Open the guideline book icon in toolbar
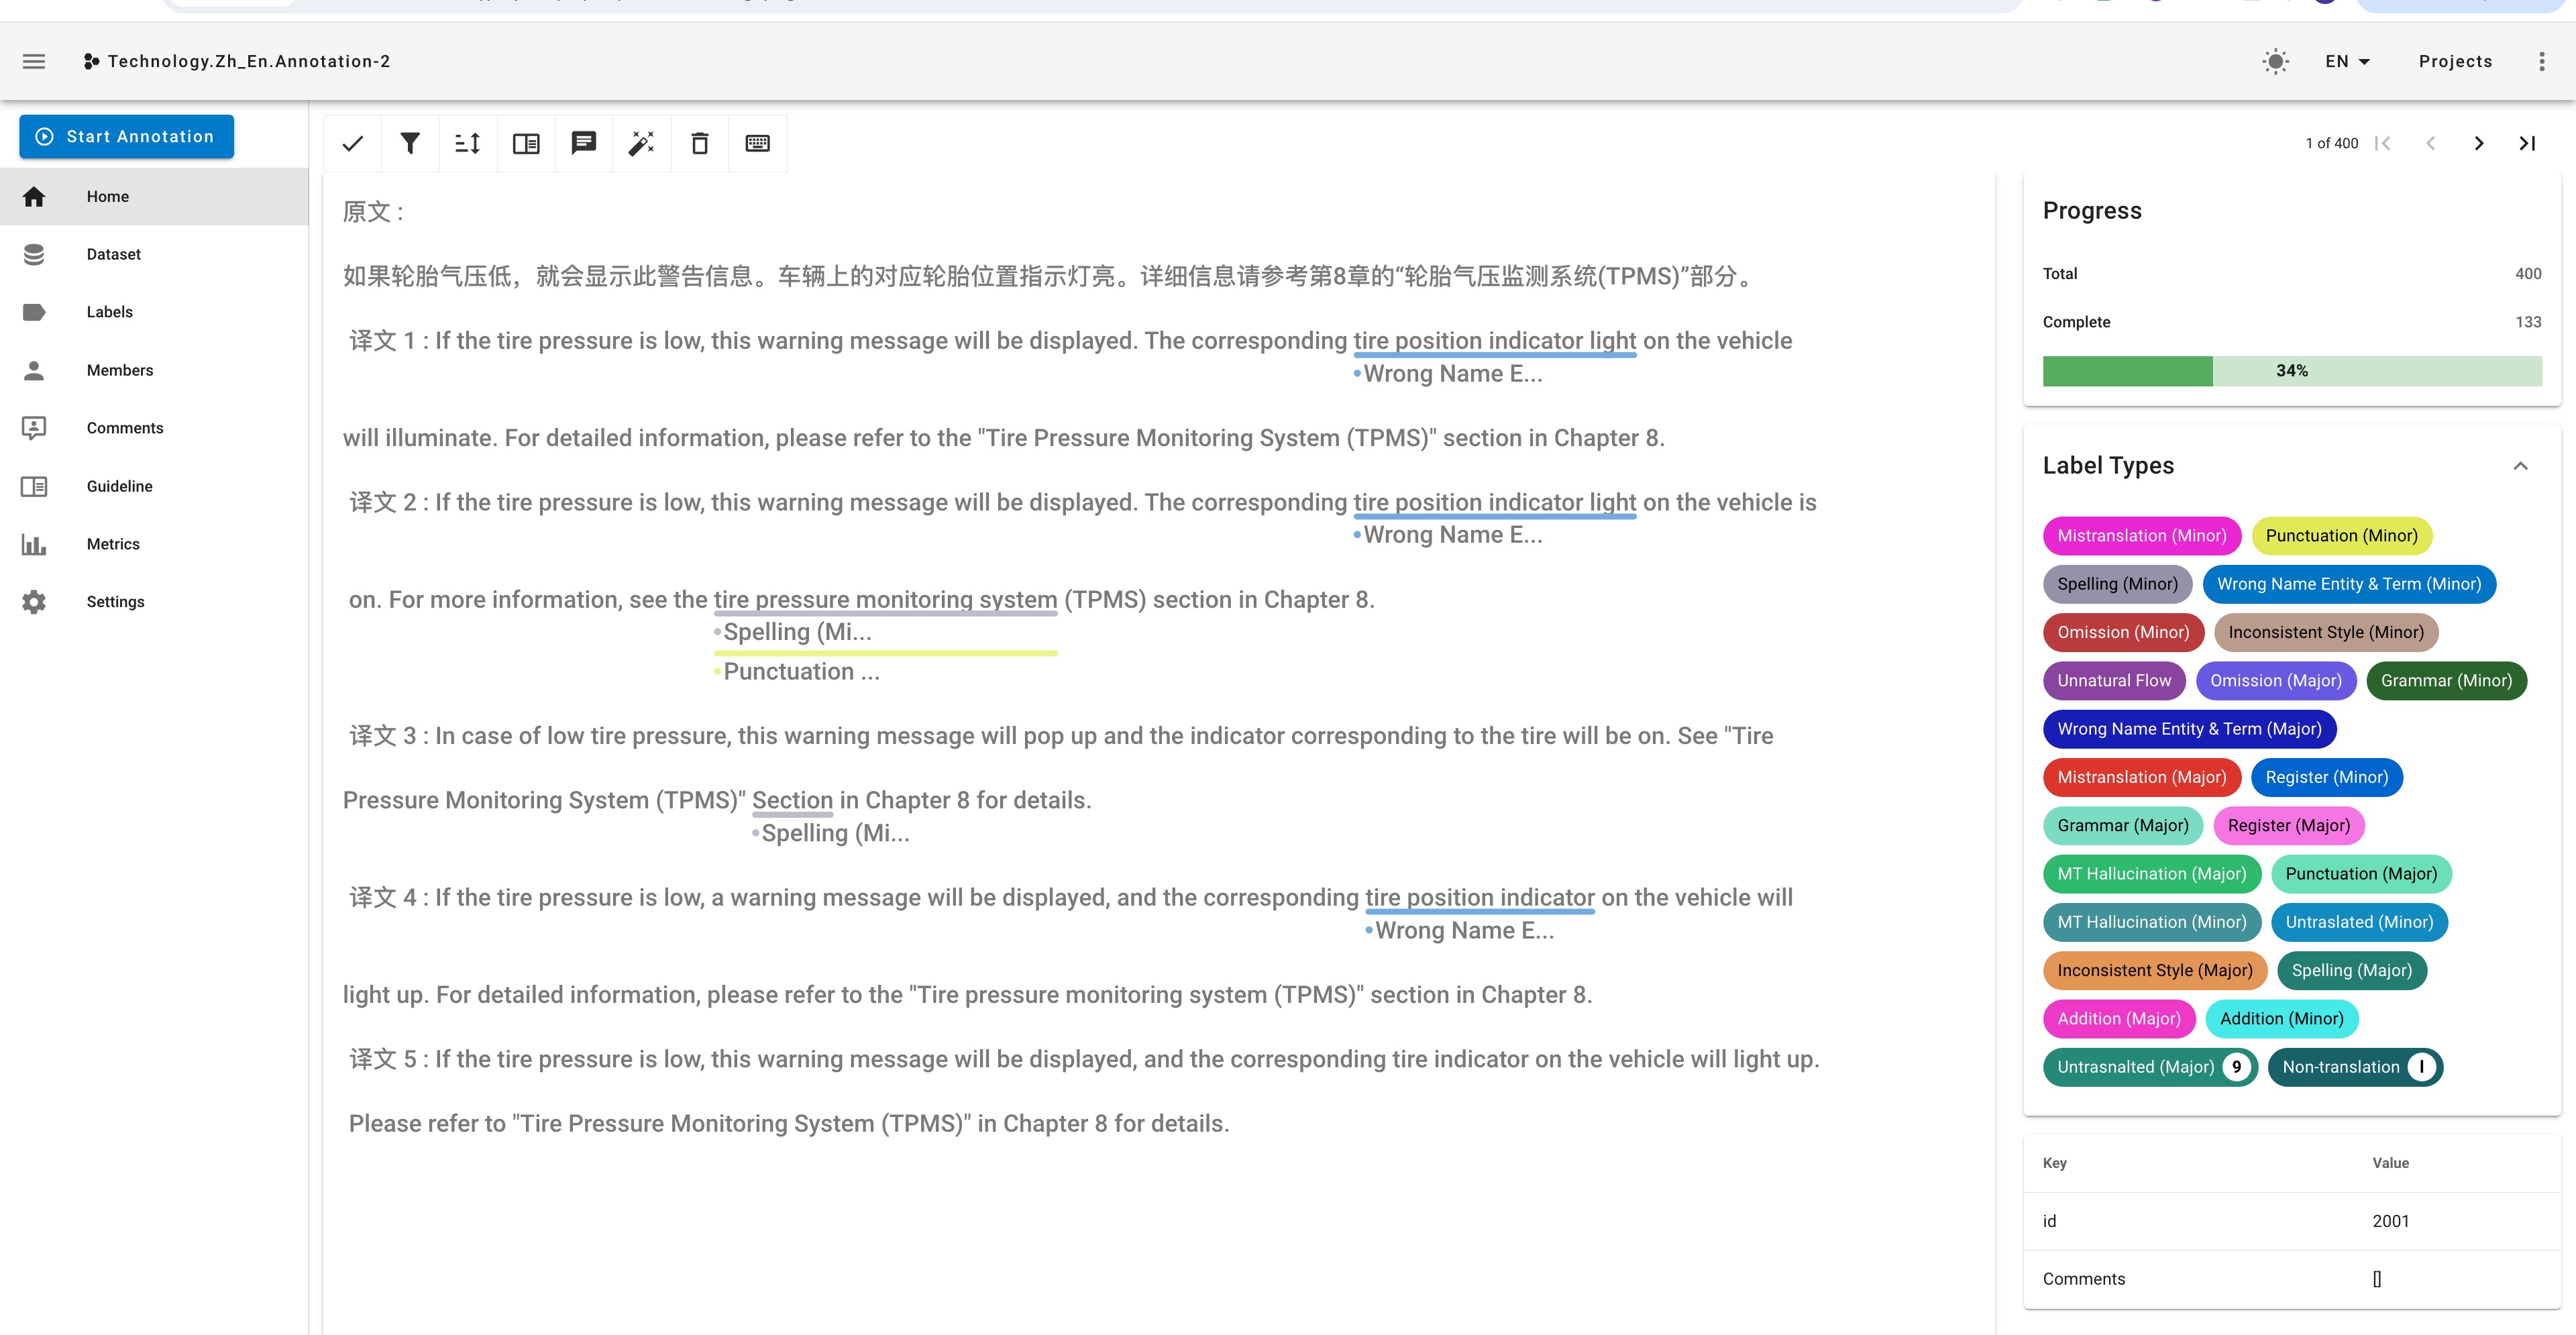The height and width of the screenshot is (1335, 2576). (526, 144)
